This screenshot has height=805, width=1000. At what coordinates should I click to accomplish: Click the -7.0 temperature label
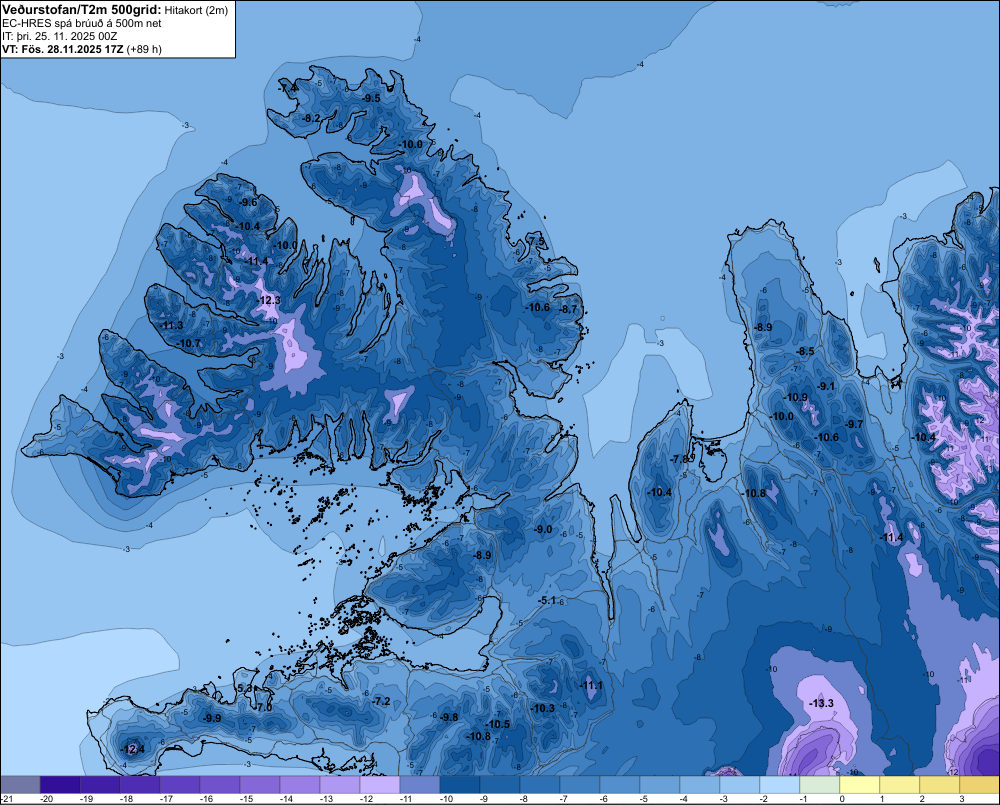pos(263,707)
